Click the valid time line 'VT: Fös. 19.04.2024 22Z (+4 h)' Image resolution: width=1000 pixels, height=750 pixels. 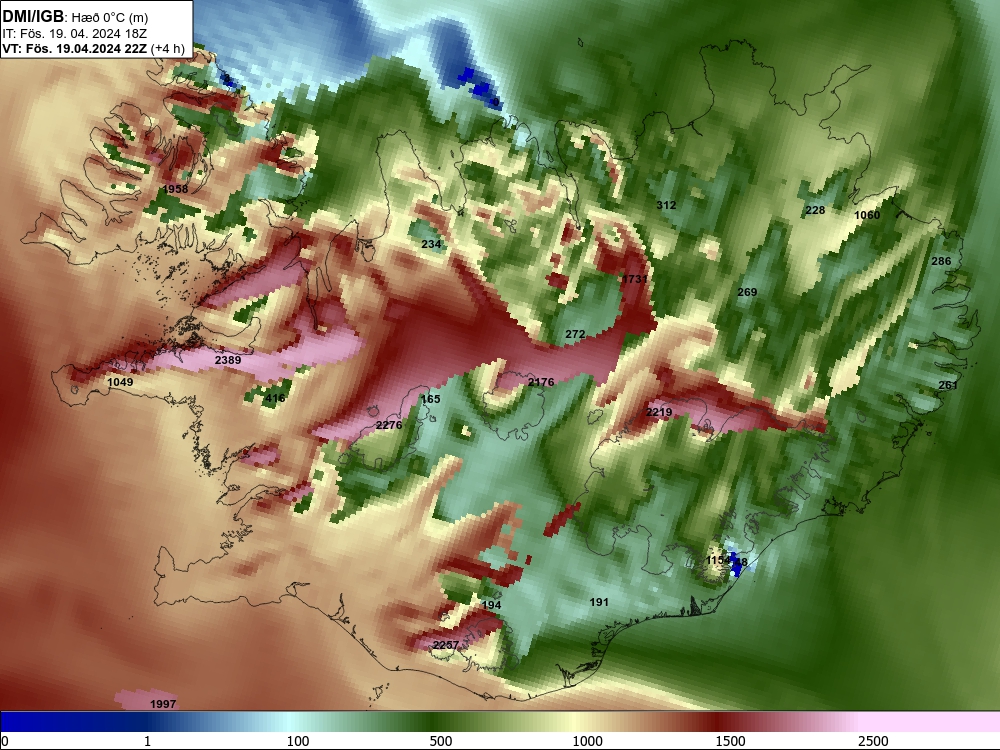click(x=94, y=48)
